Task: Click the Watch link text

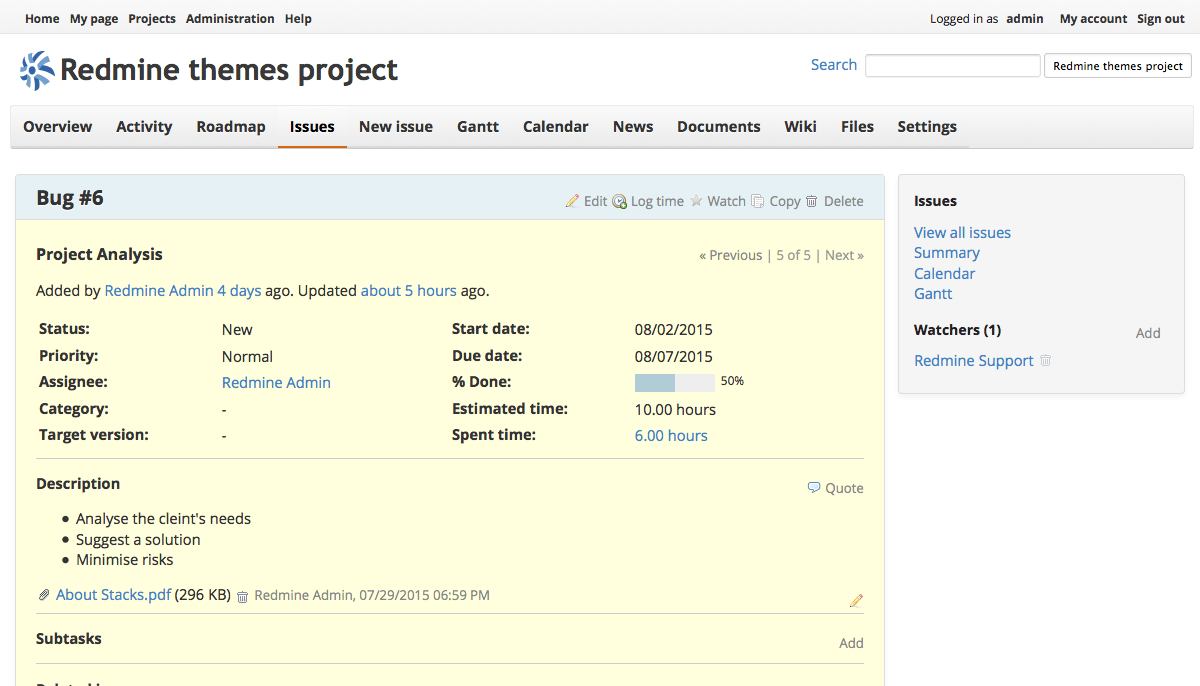Action: coord(726,201)
